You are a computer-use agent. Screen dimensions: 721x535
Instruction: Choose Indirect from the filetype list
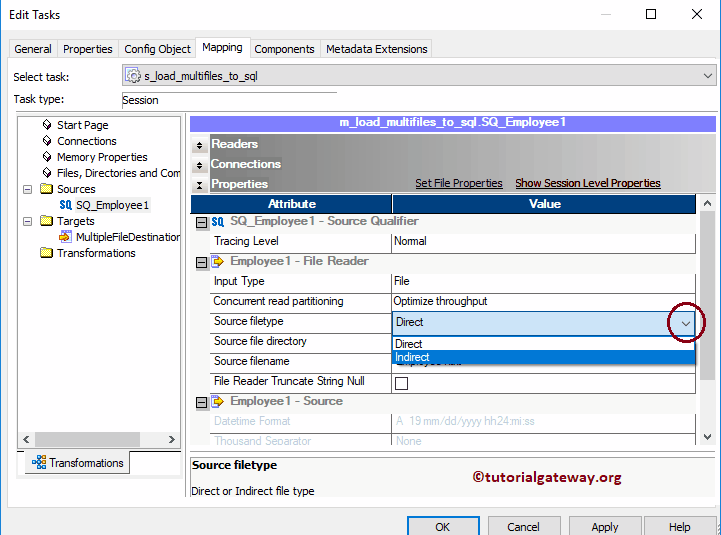pos(543,357)
